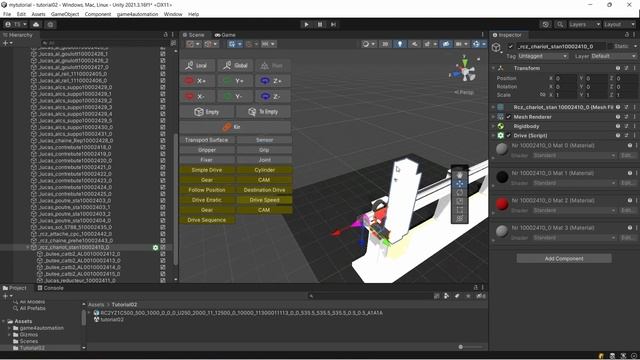Click the To Empty cube button
Screen dimensions: 640x360
[x=264, y=112]
